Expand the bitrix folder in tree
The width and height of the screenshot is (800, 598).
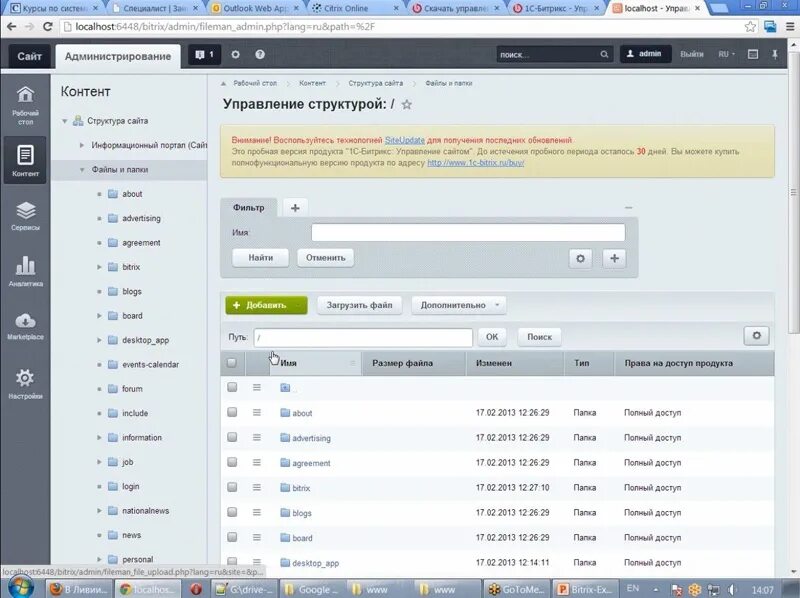tap(99, 267)
